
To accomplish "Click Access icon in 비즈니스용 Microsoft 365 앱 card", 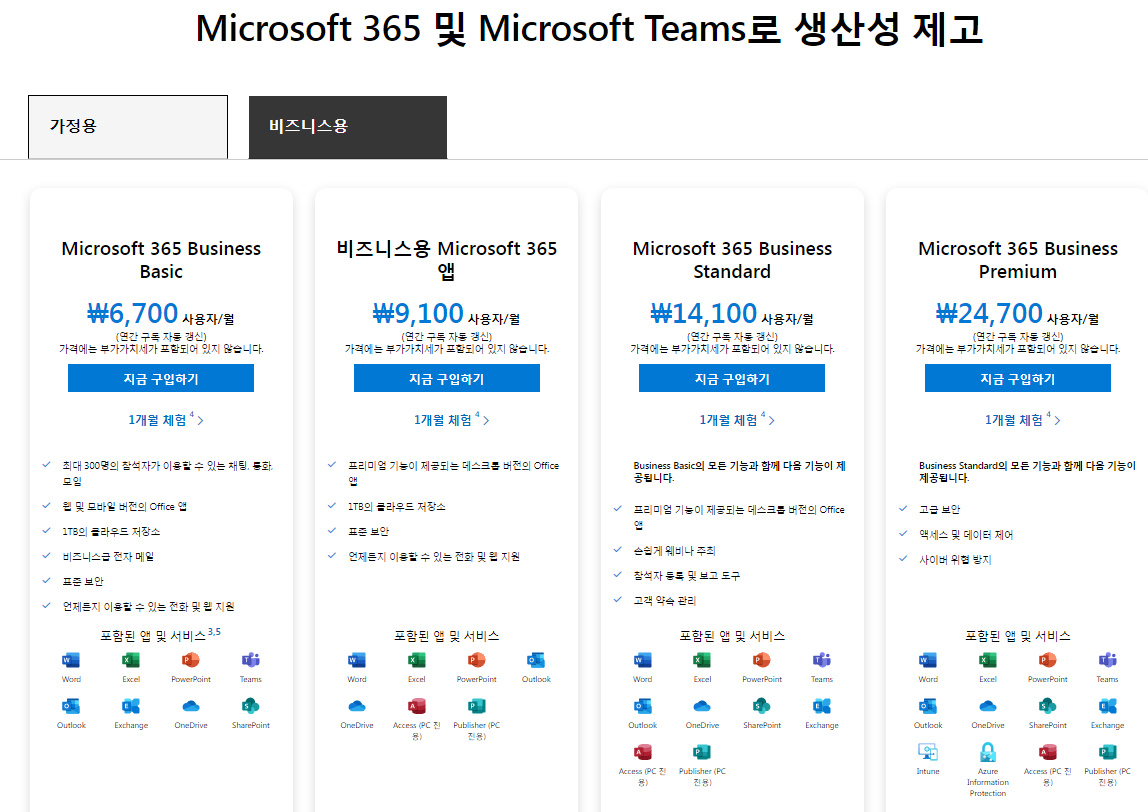I will (417, 707).
